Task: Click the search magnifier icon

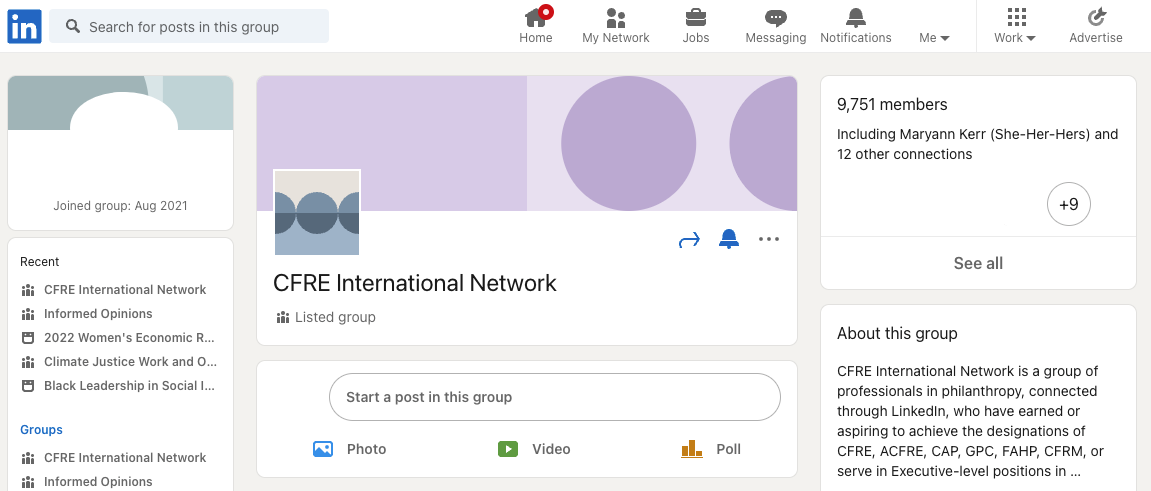Action: [x=73, y=26]
